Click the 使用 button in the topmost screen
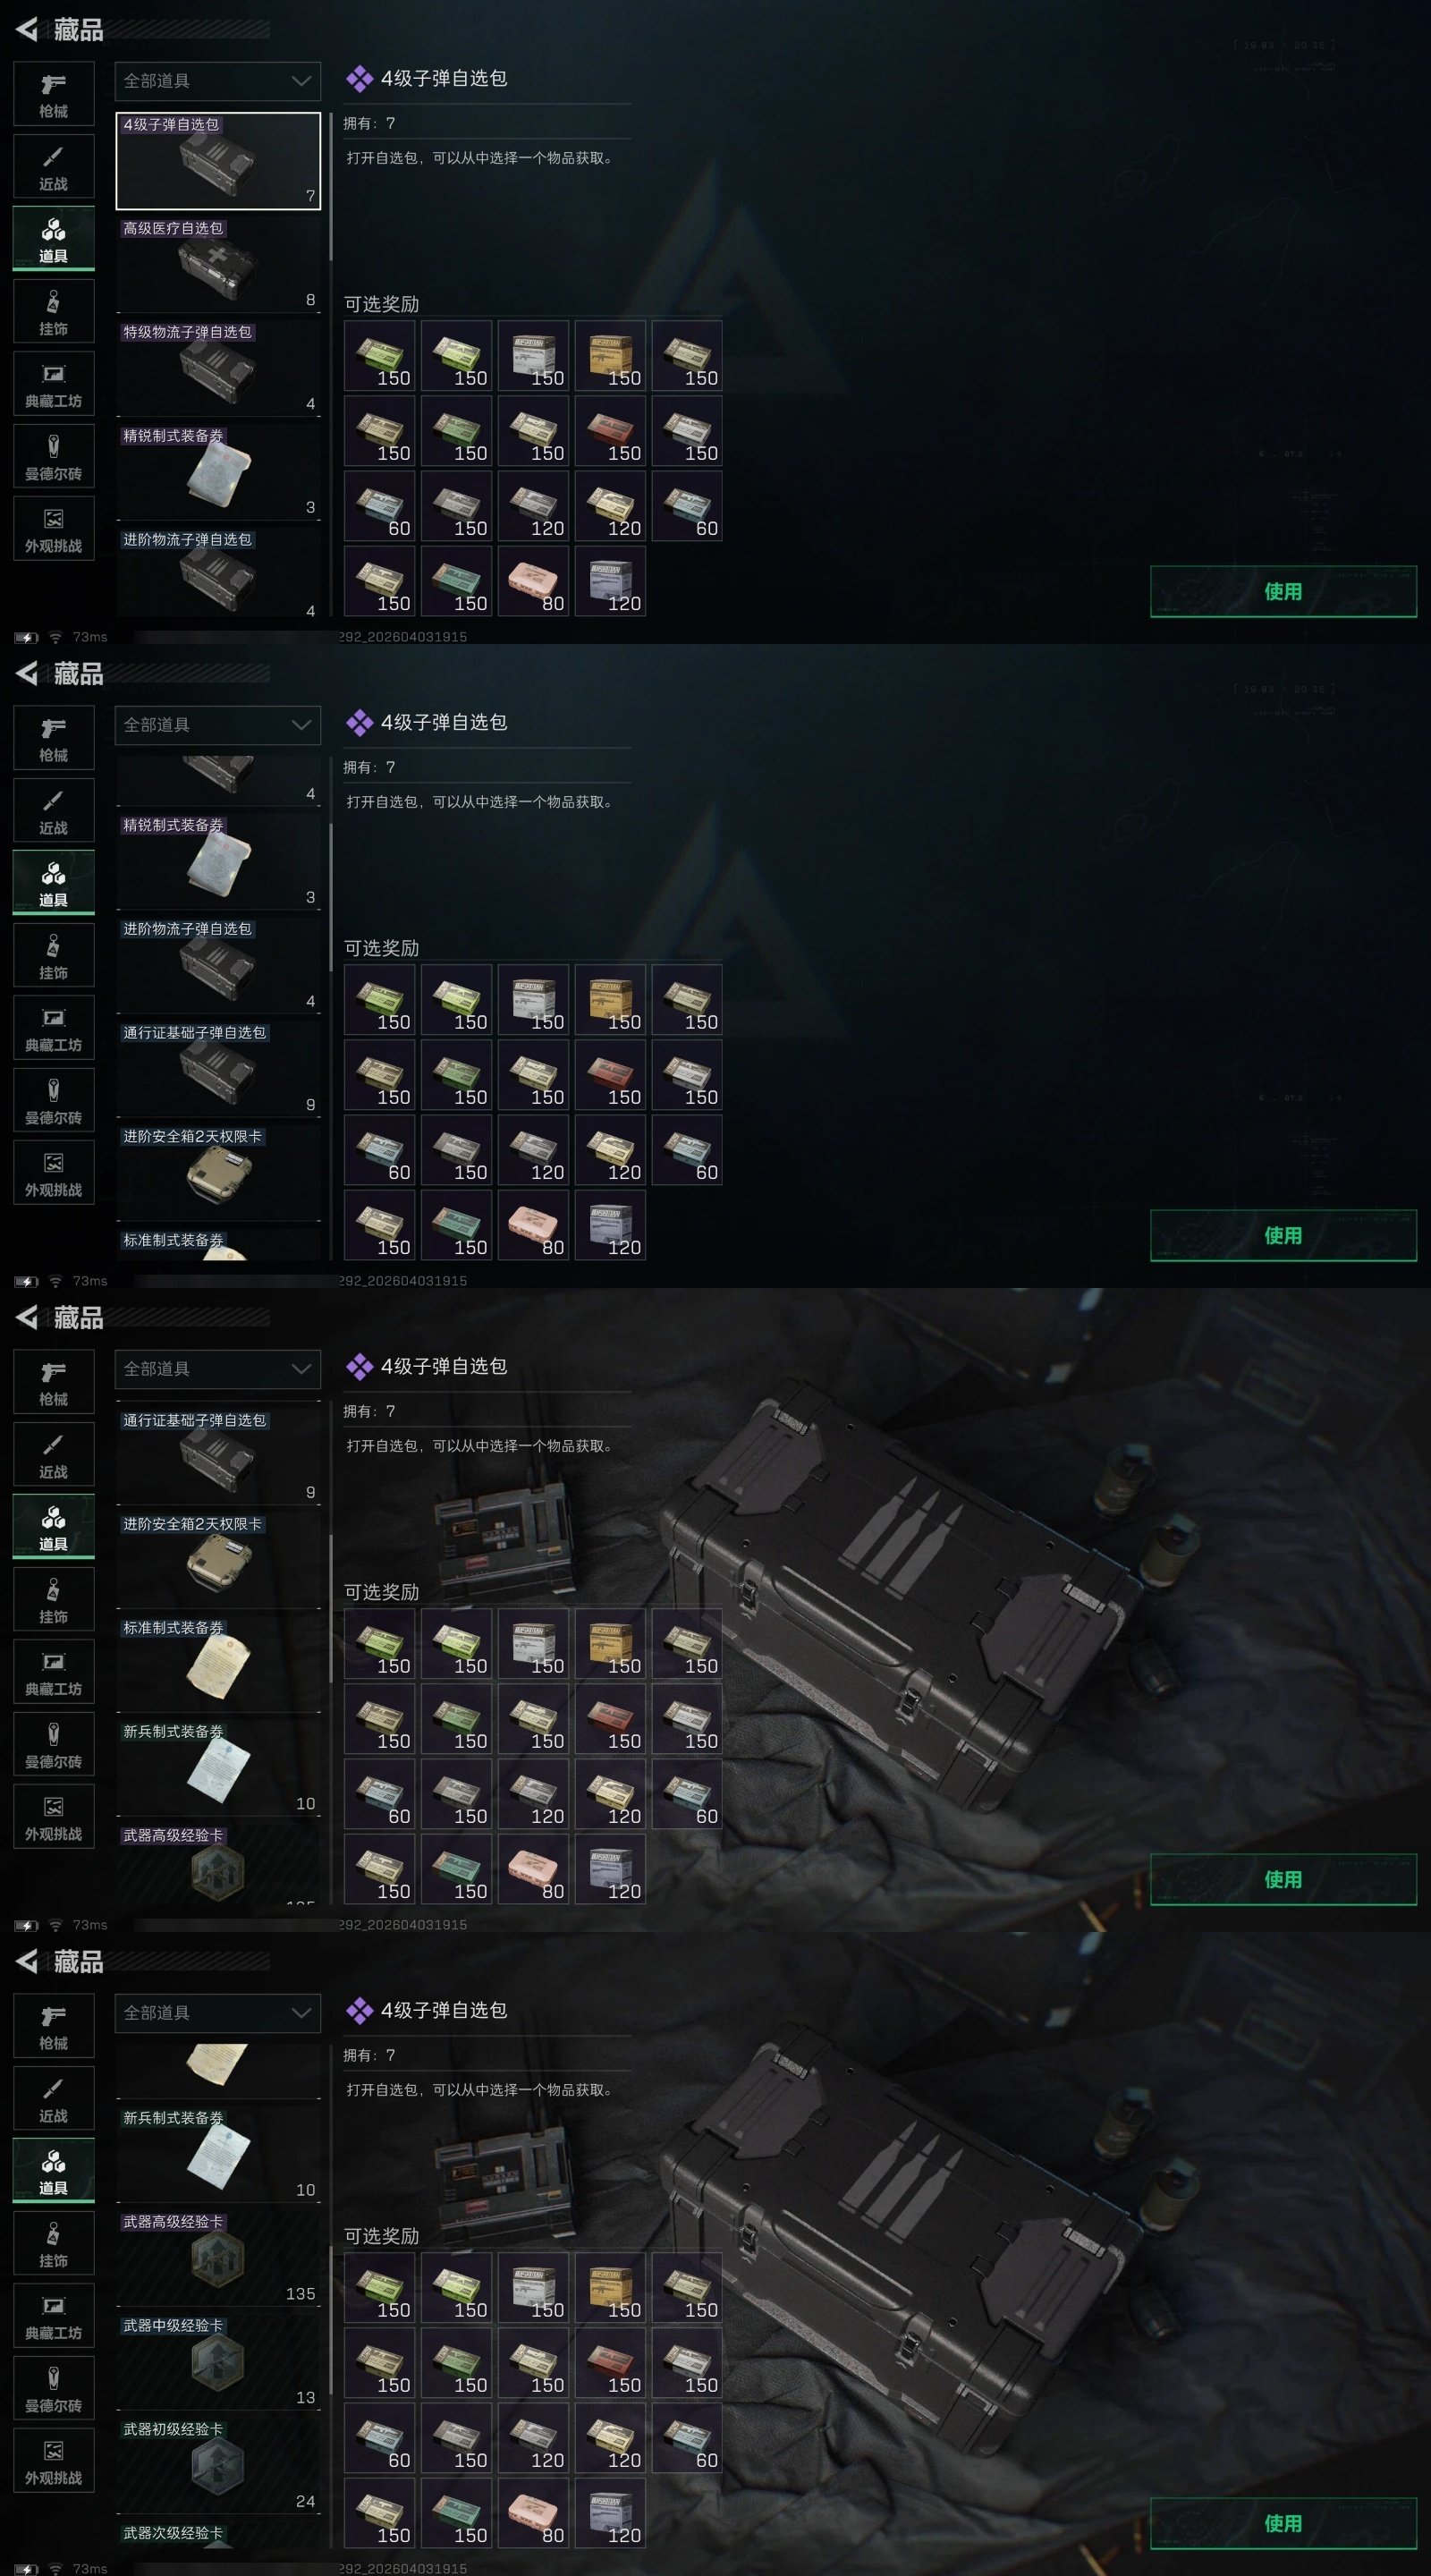Image resolution: width=1431 pixels, height=2576 pixels. pos(1283,591)
